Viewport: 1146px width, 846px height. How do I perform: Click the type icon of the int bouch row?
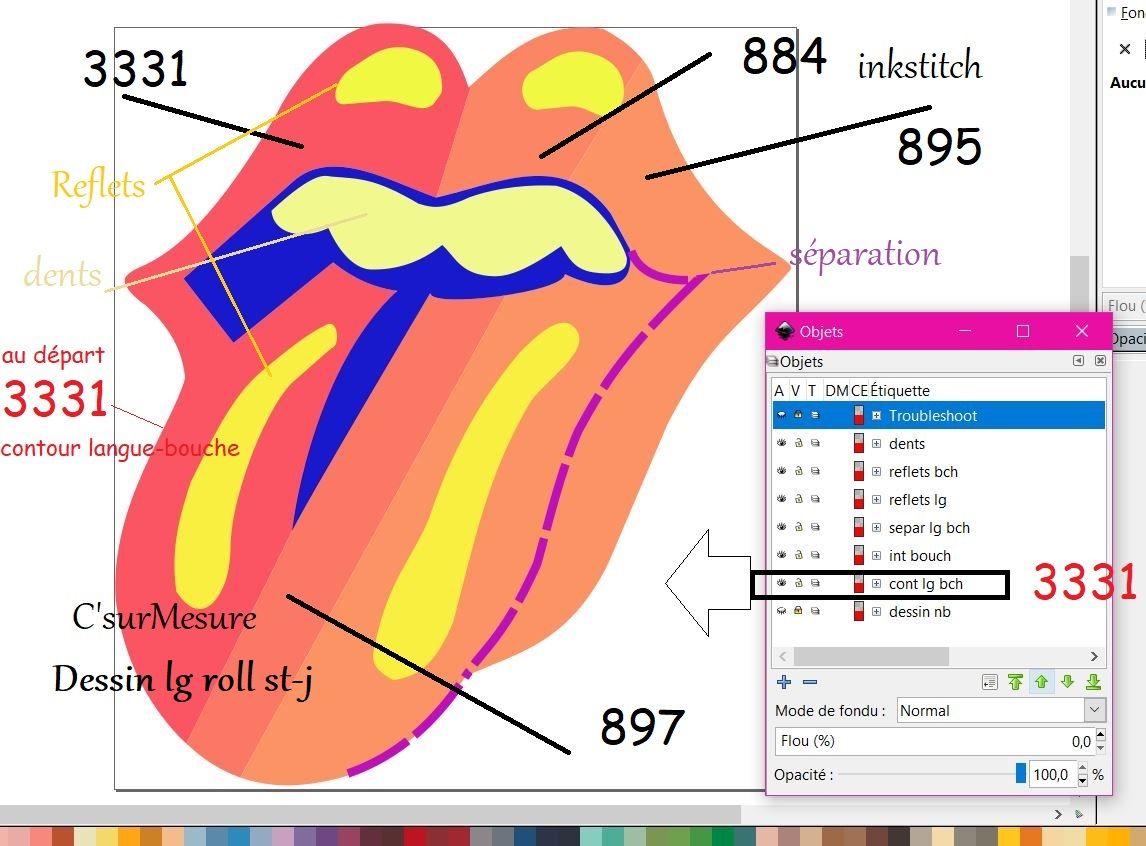tap(815, 555)
